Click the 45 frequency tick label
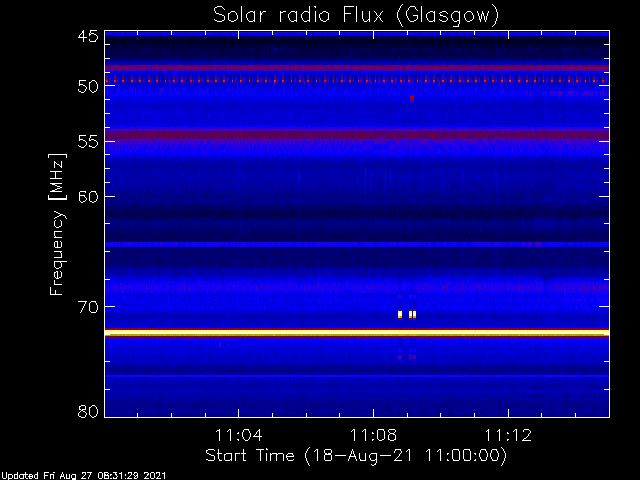640x480 pixels. tap(88, 37)
